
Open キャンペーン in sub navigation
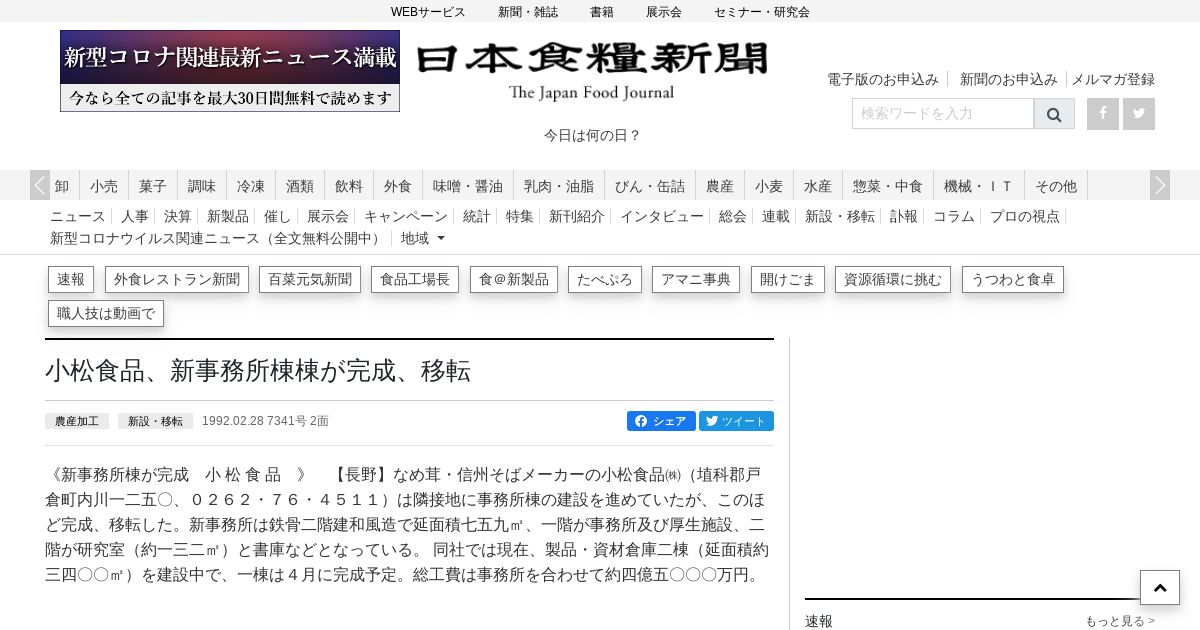pos(406,216)
